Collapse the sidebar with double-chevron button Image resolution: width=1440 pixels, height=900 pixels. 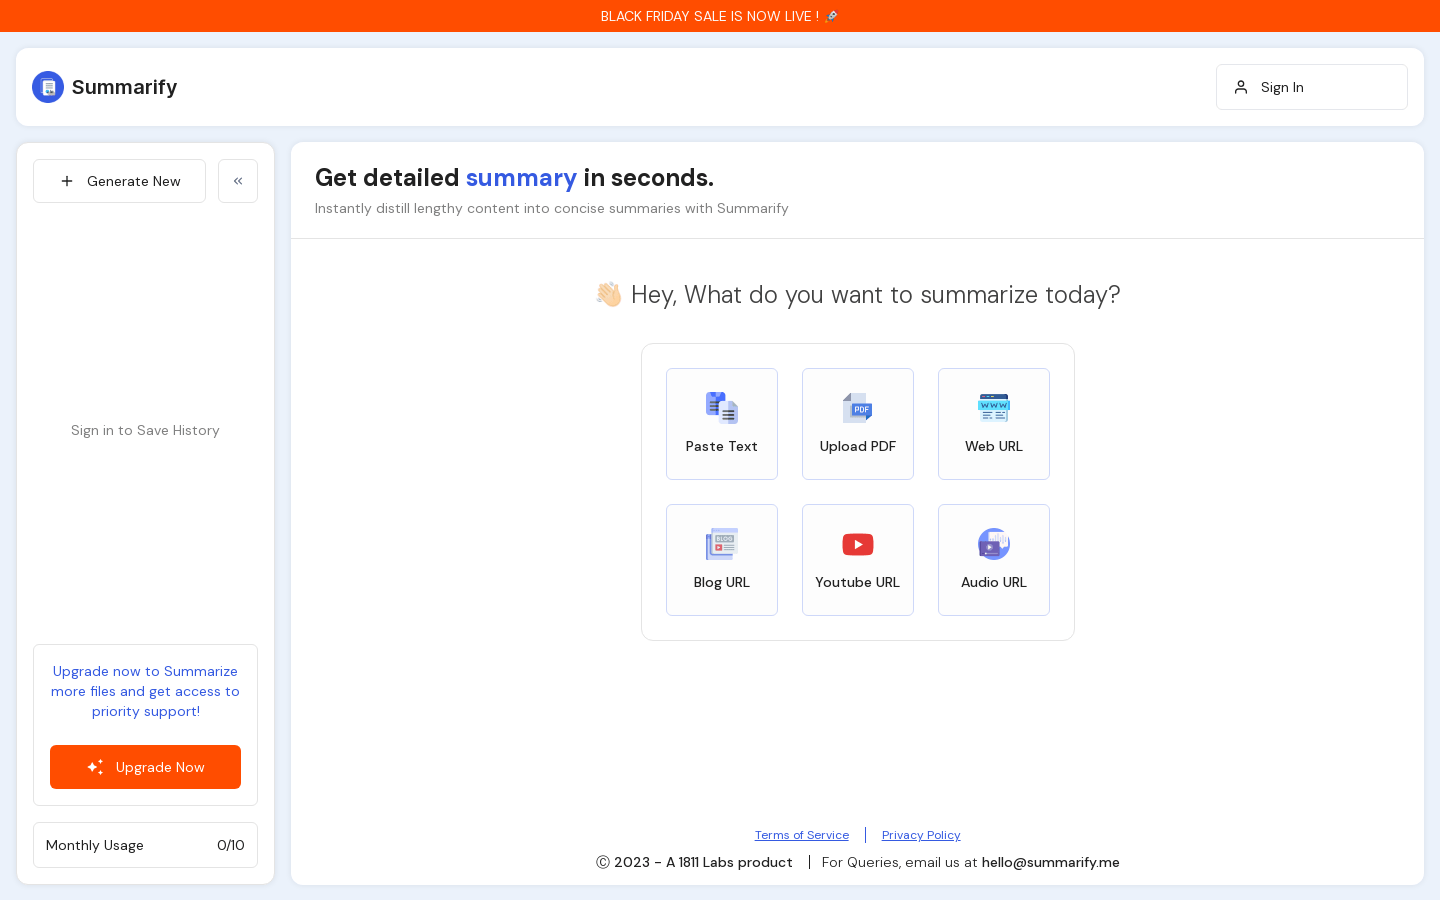238,181
